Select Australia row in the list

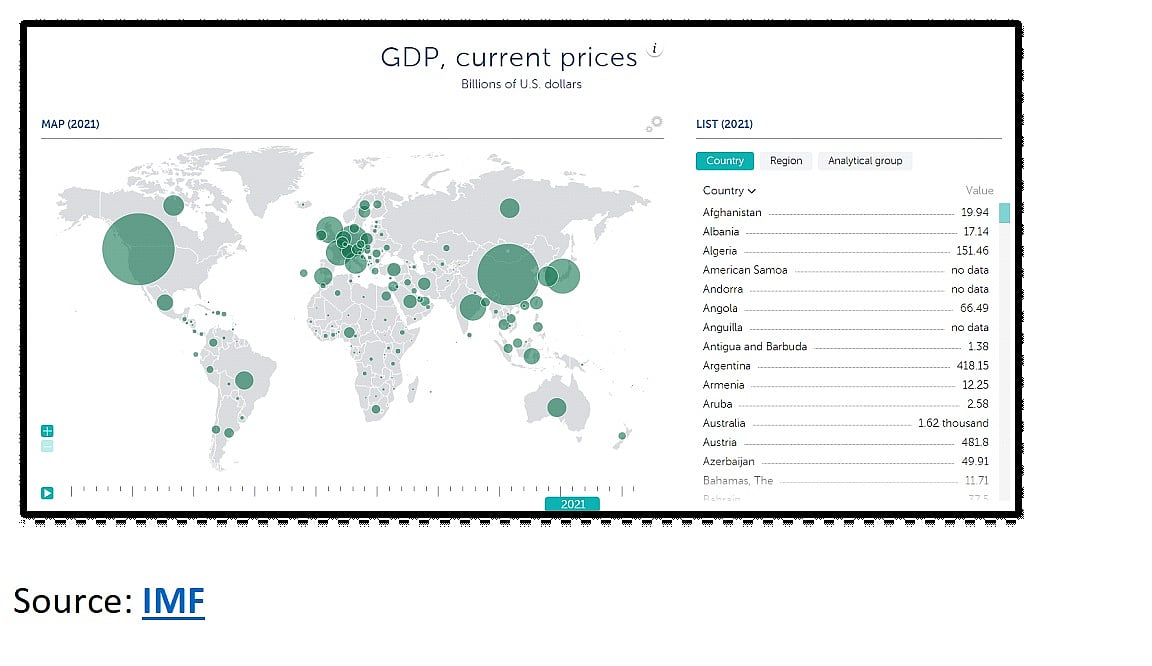click(845, 423)
